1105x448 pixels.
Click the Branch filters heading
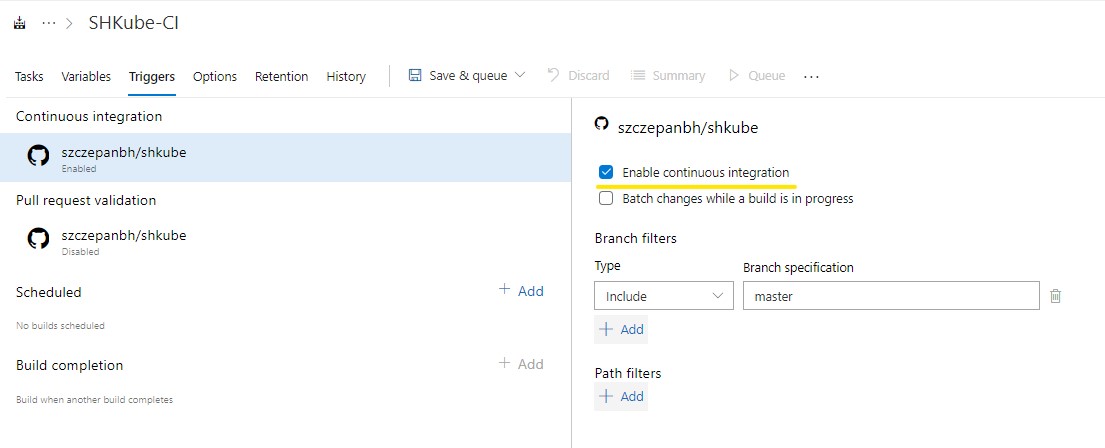tap(636, 238)
